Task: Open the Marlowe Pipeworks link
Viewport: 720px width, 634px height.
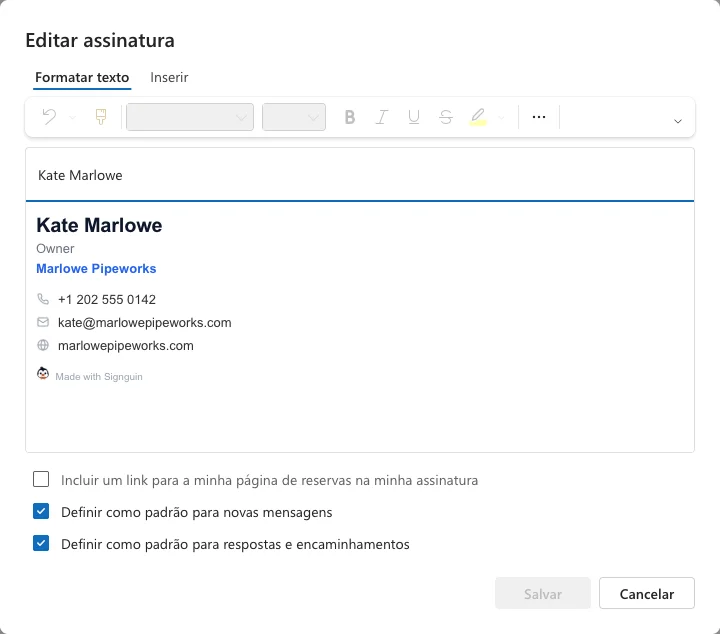Action: point(96,269)
